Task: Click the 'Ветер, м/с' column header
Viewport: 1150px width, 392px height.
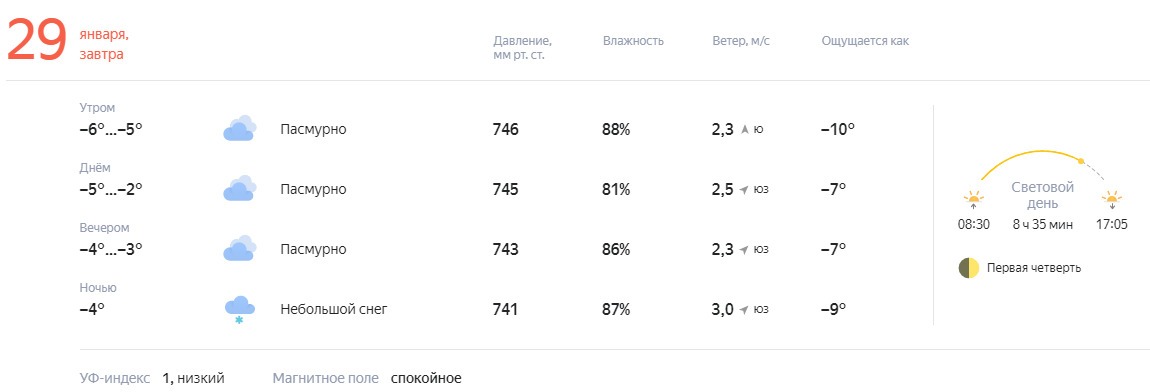Action: click(741, 41)
